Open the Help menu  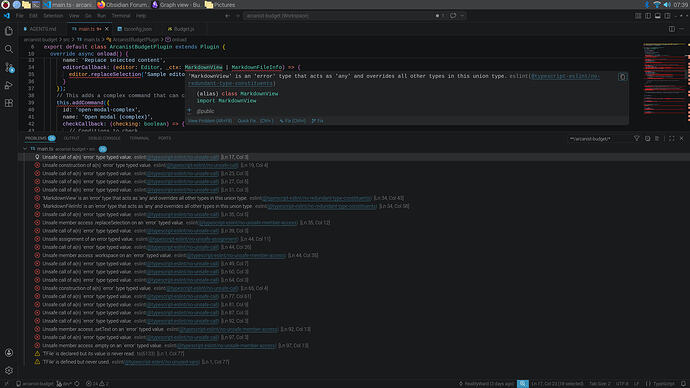pos(141,16)
